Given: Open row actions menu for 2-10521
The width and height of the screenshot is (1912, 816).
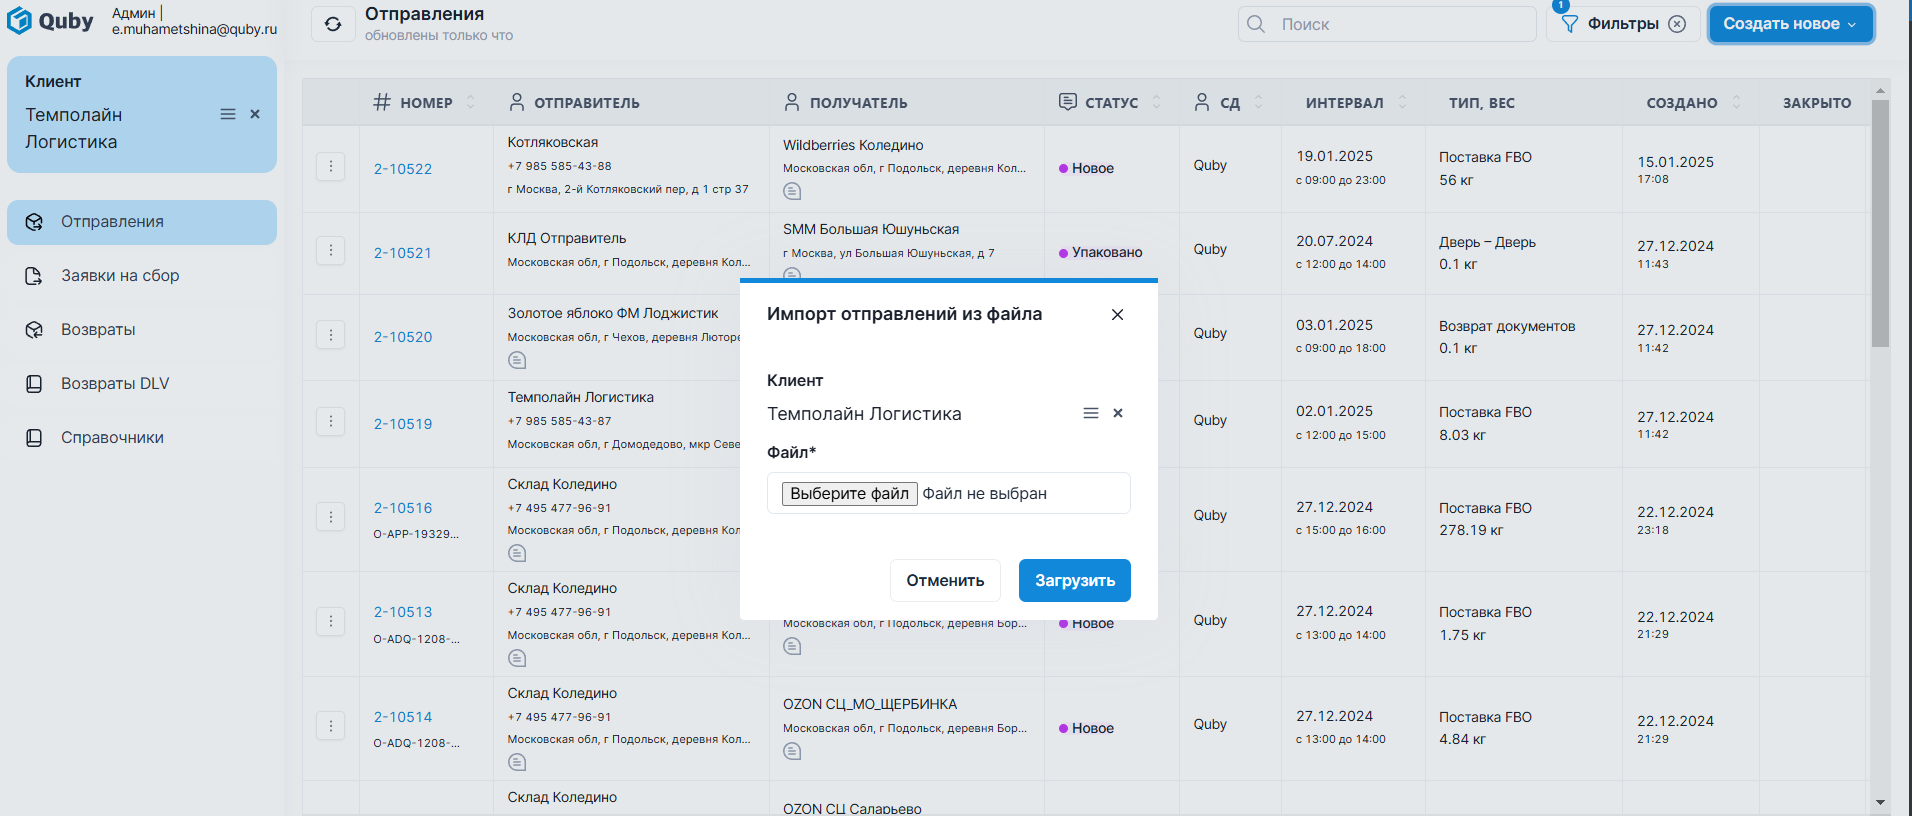Looking at the screenshot, I should point(331,250).
